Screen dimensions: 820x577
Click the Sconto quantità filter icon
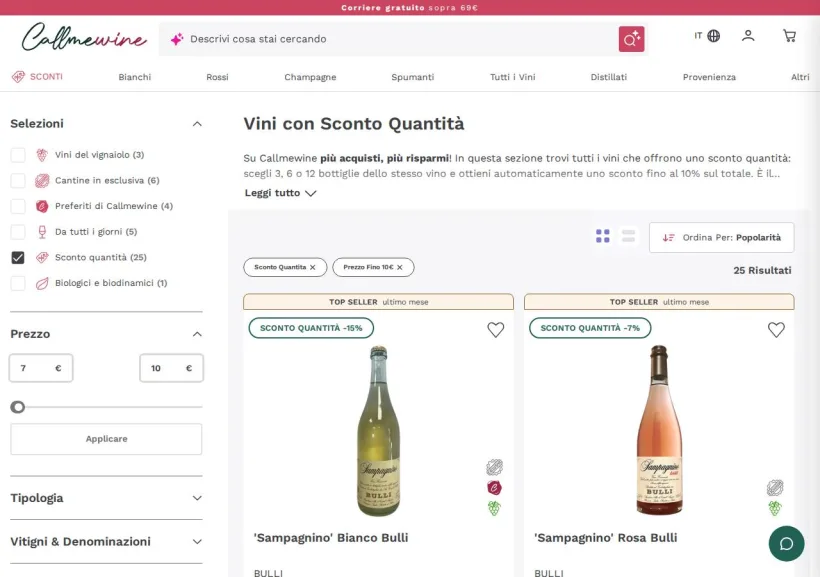(42, 257)
